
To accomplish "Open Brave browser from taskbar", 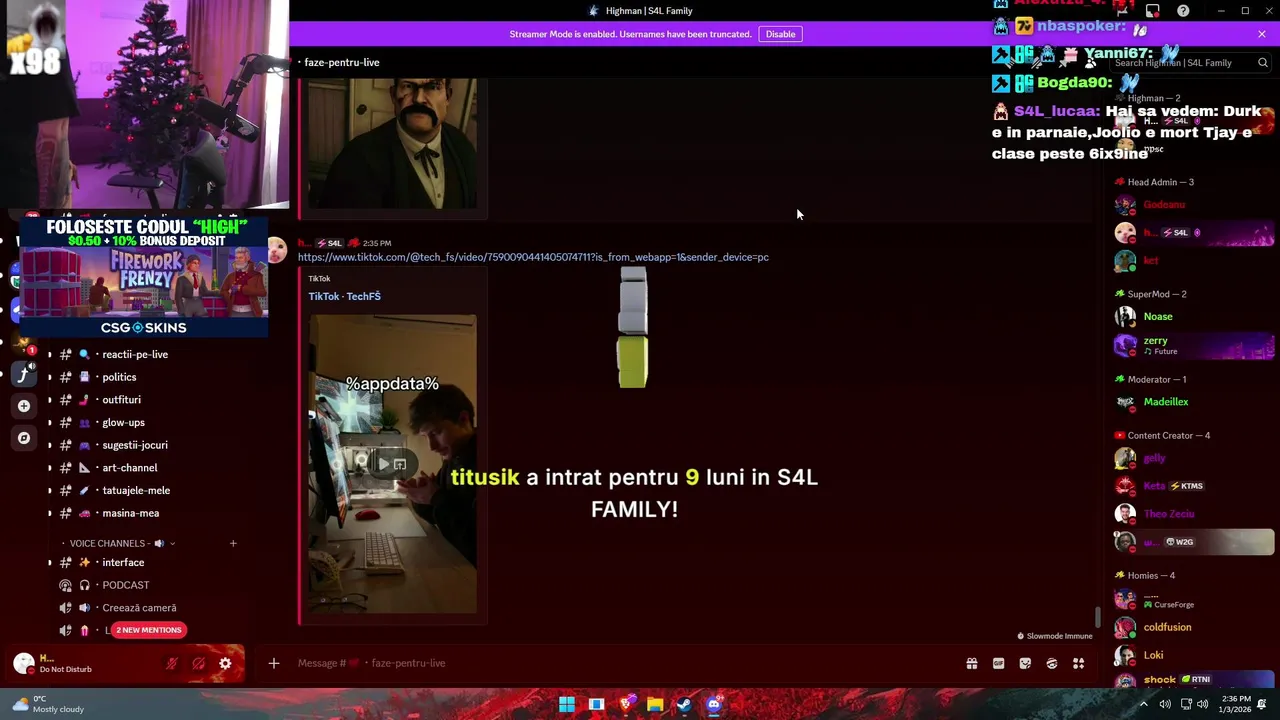I will click(626, 704).
